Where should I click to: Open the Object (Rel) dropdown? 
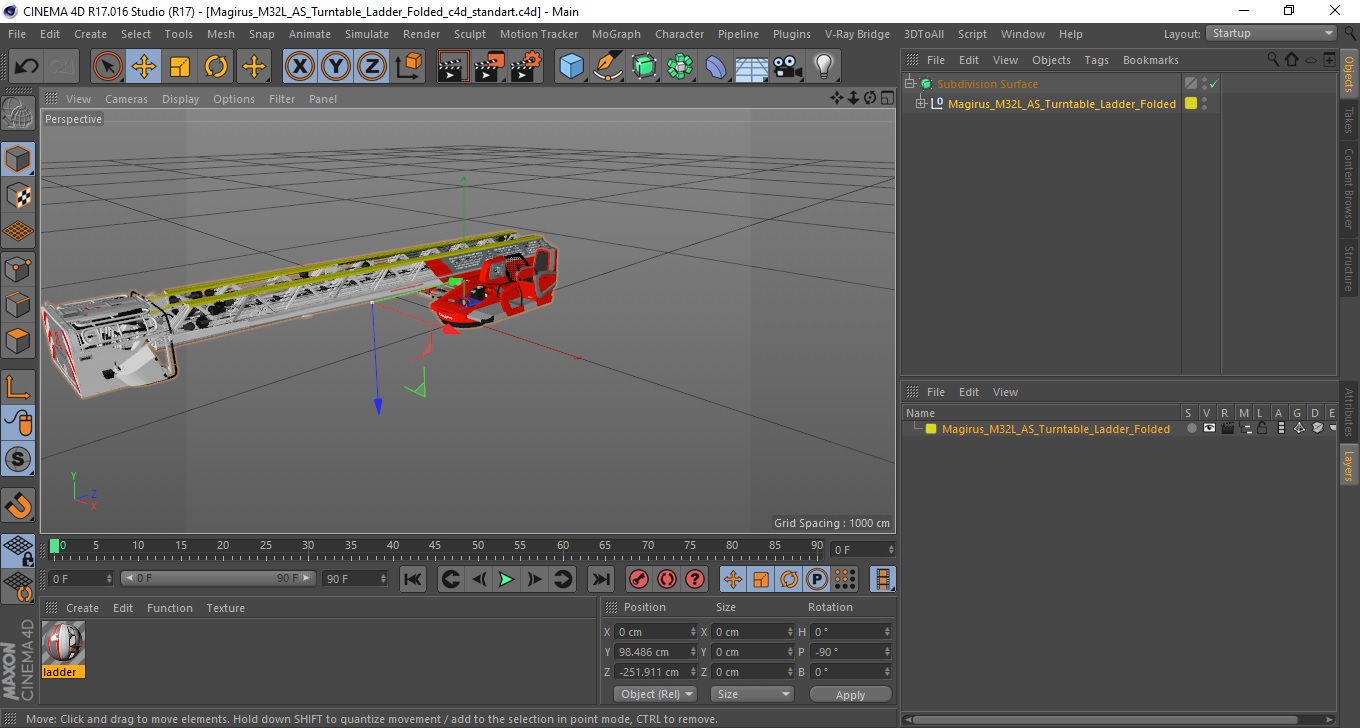tap(655, 694)
